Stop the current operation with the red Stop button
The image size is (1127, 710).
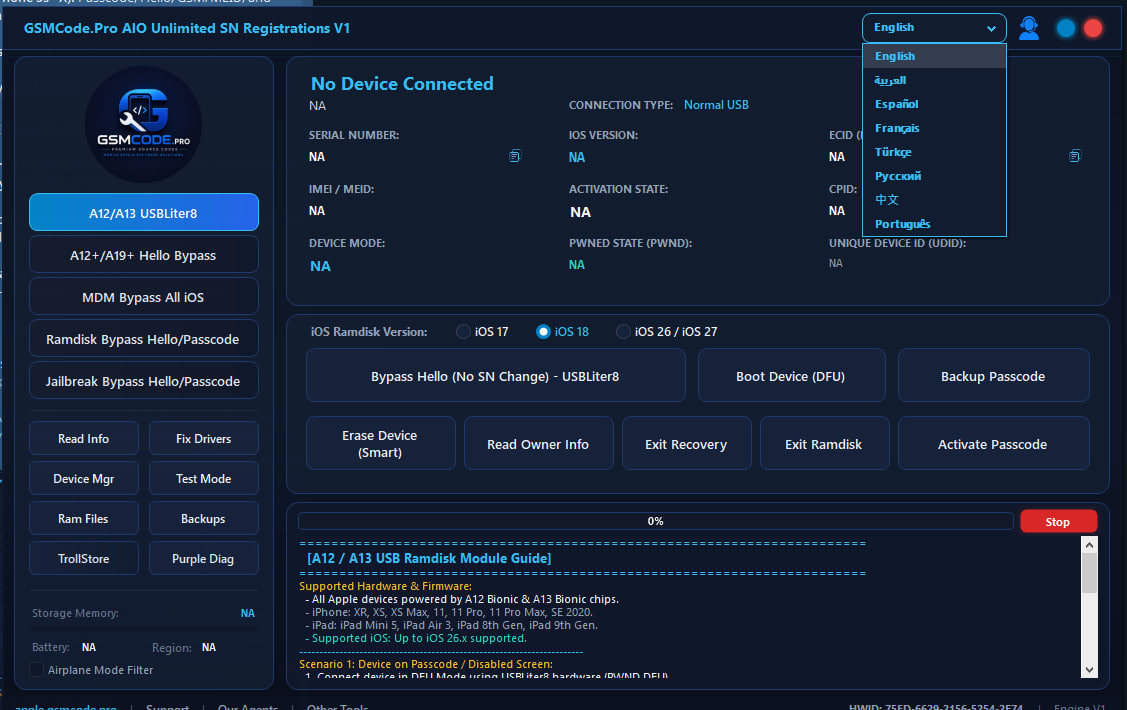point(1058,522)
